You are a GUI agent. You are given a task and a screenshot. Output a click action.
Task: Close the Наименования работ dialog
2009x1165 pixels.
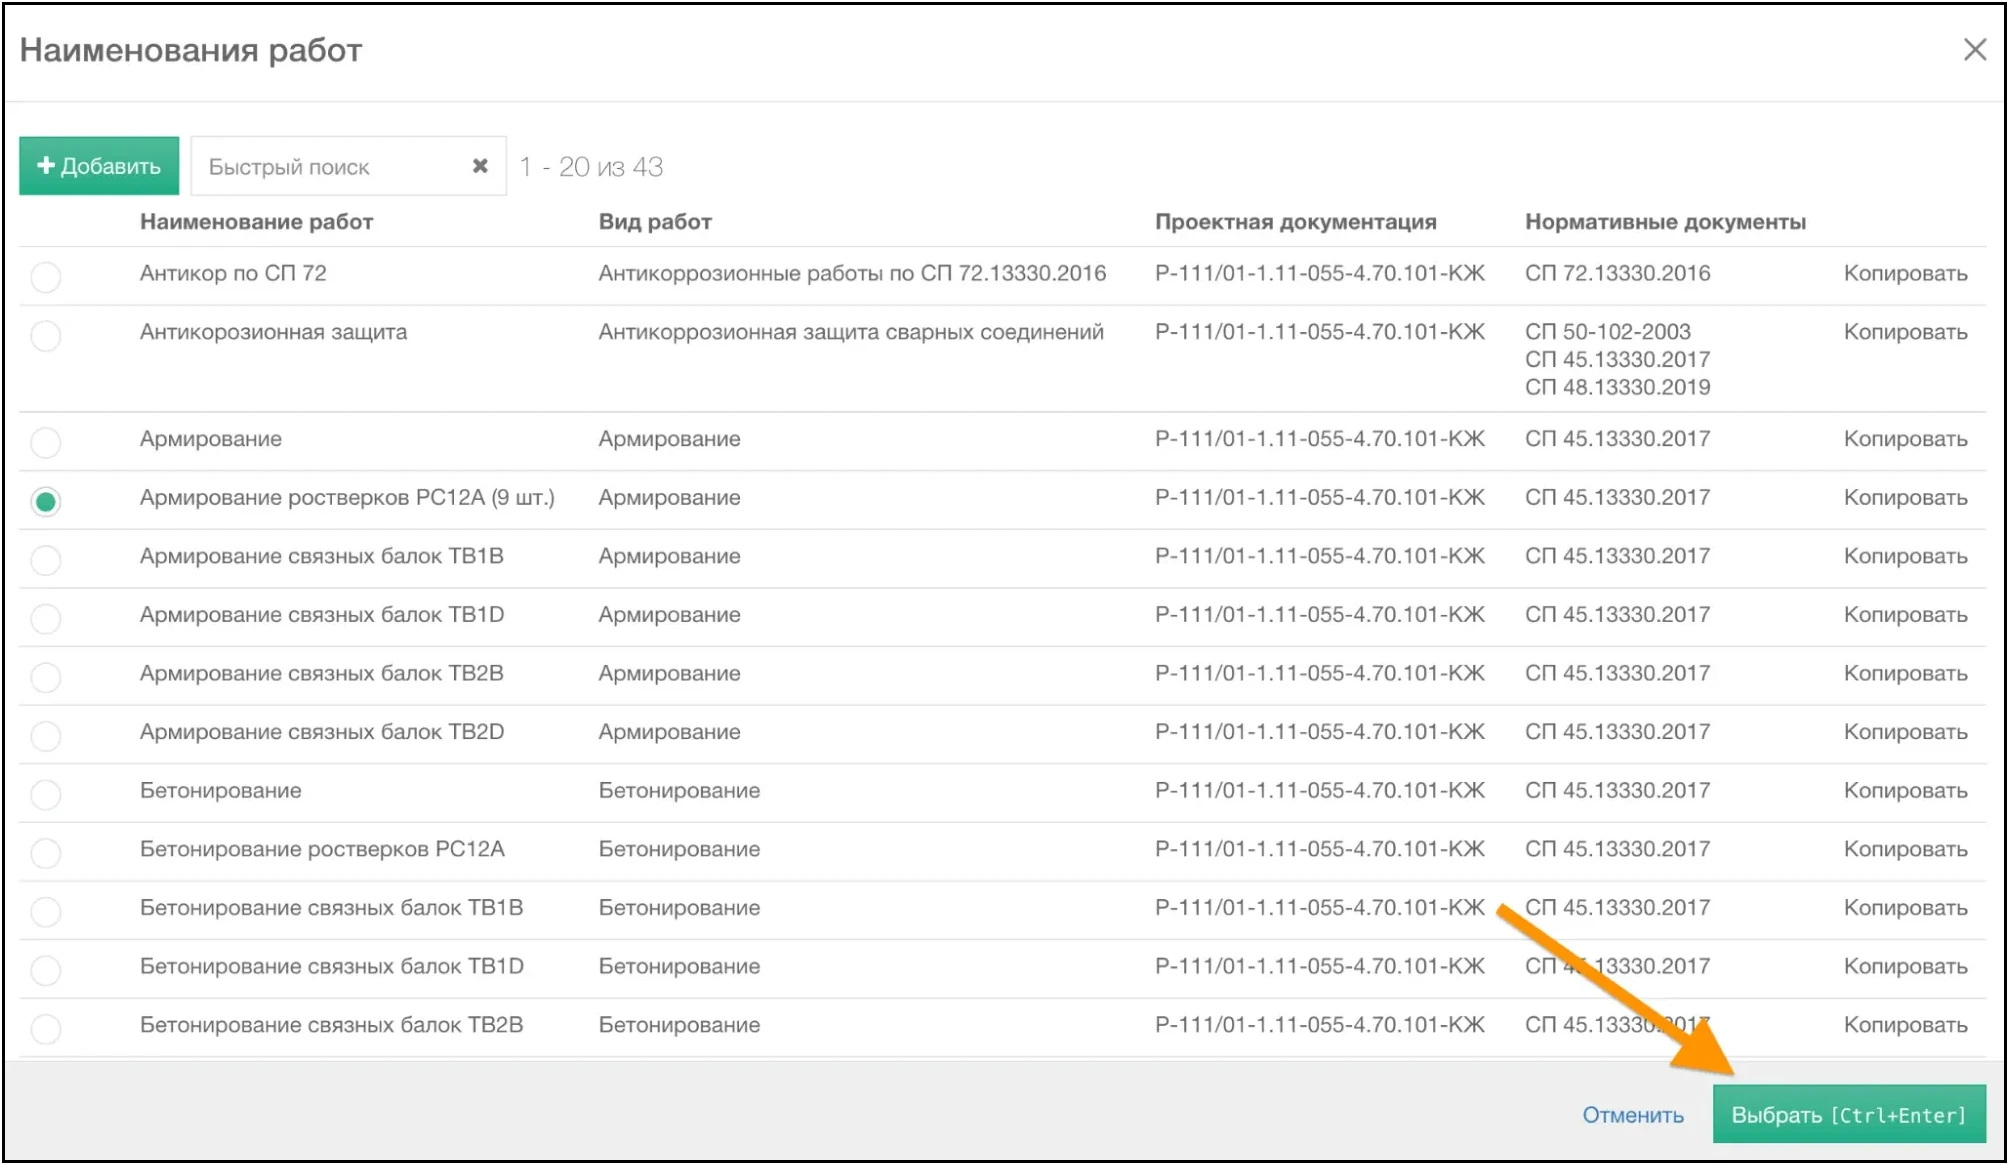pos(1974,50)
